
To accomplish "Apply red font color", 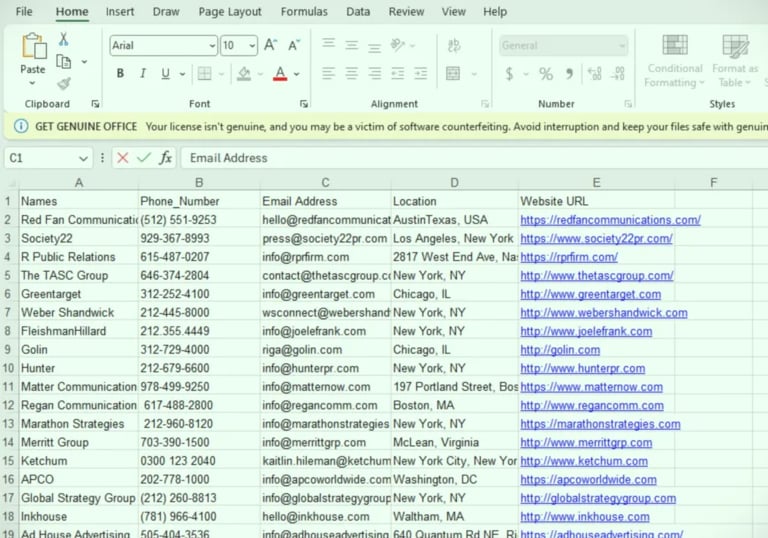I will point(280,73).
